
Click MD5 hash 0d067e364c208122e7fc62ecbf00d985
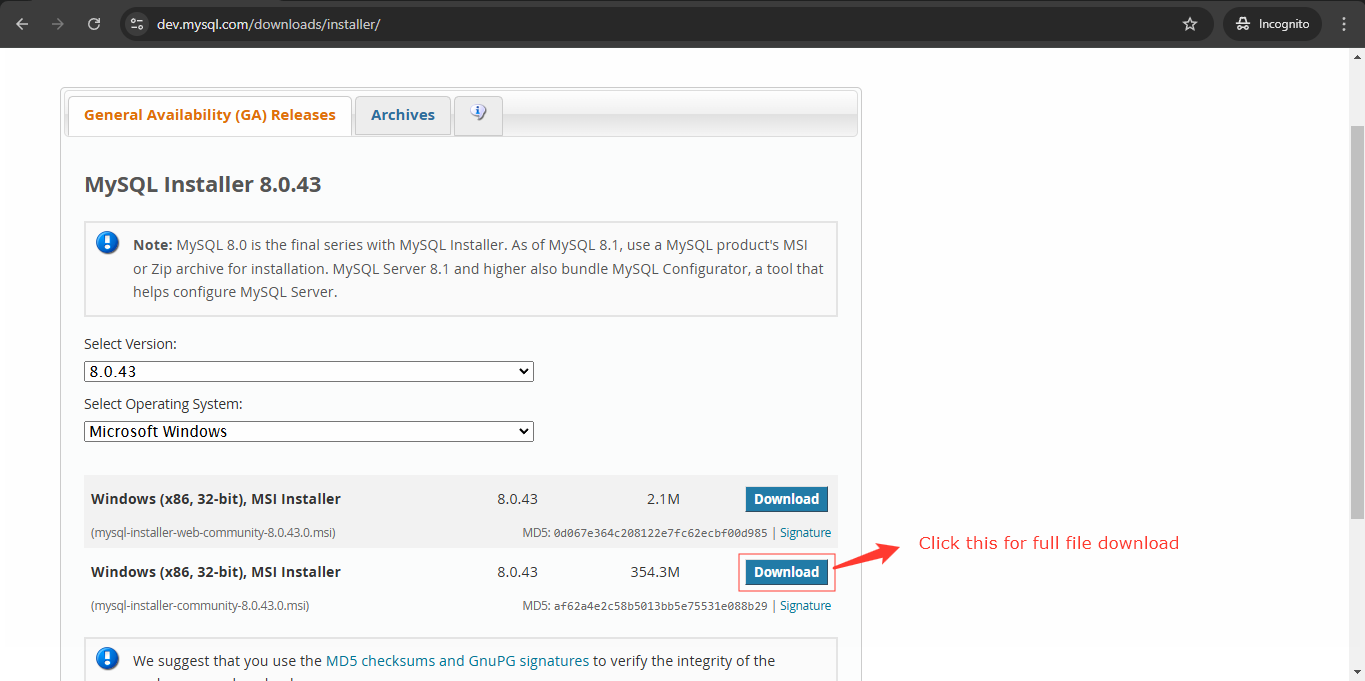click(x=660, y=533)
